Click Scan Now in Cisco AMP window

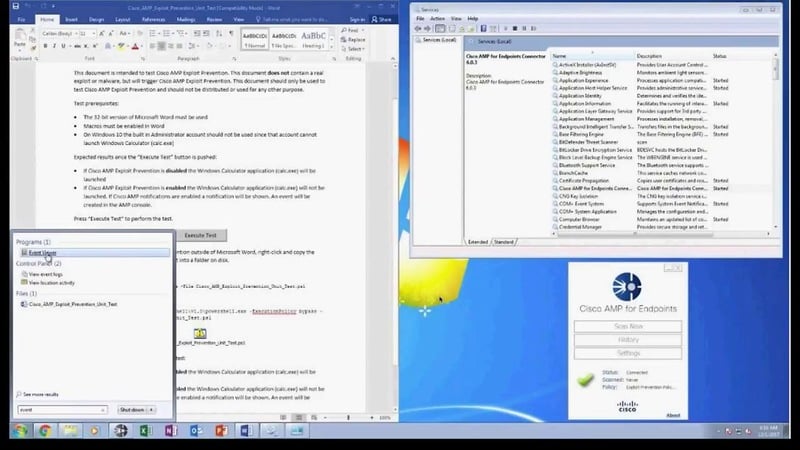628,327
